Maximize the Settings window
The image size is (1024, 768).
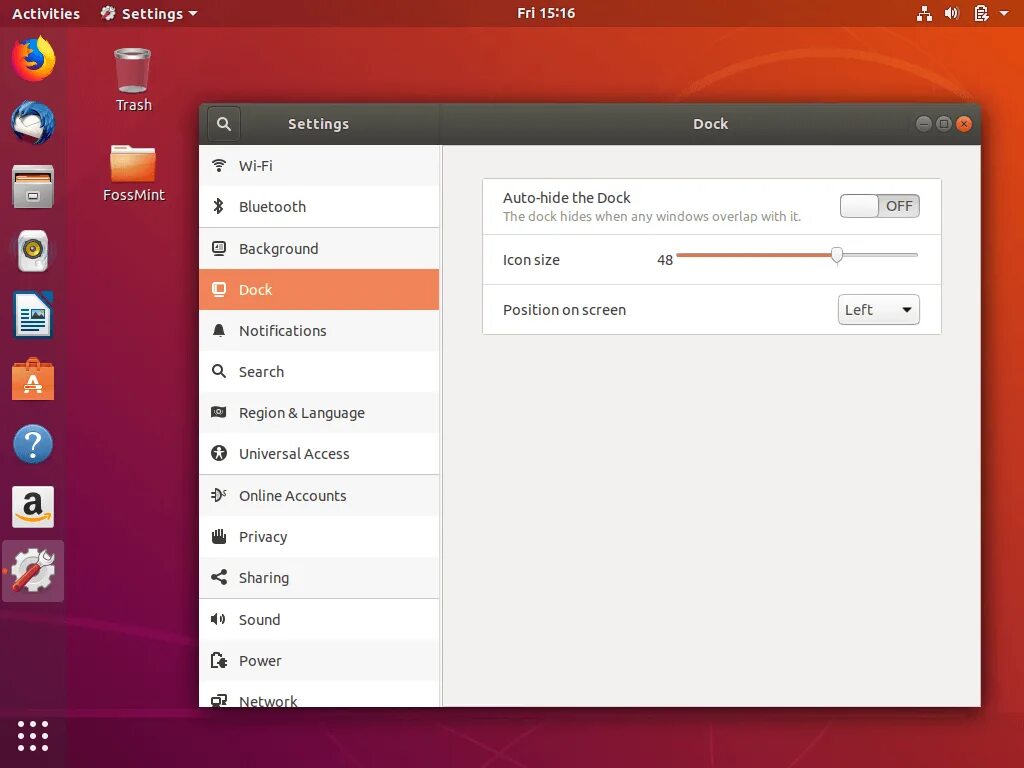(944, 124)
